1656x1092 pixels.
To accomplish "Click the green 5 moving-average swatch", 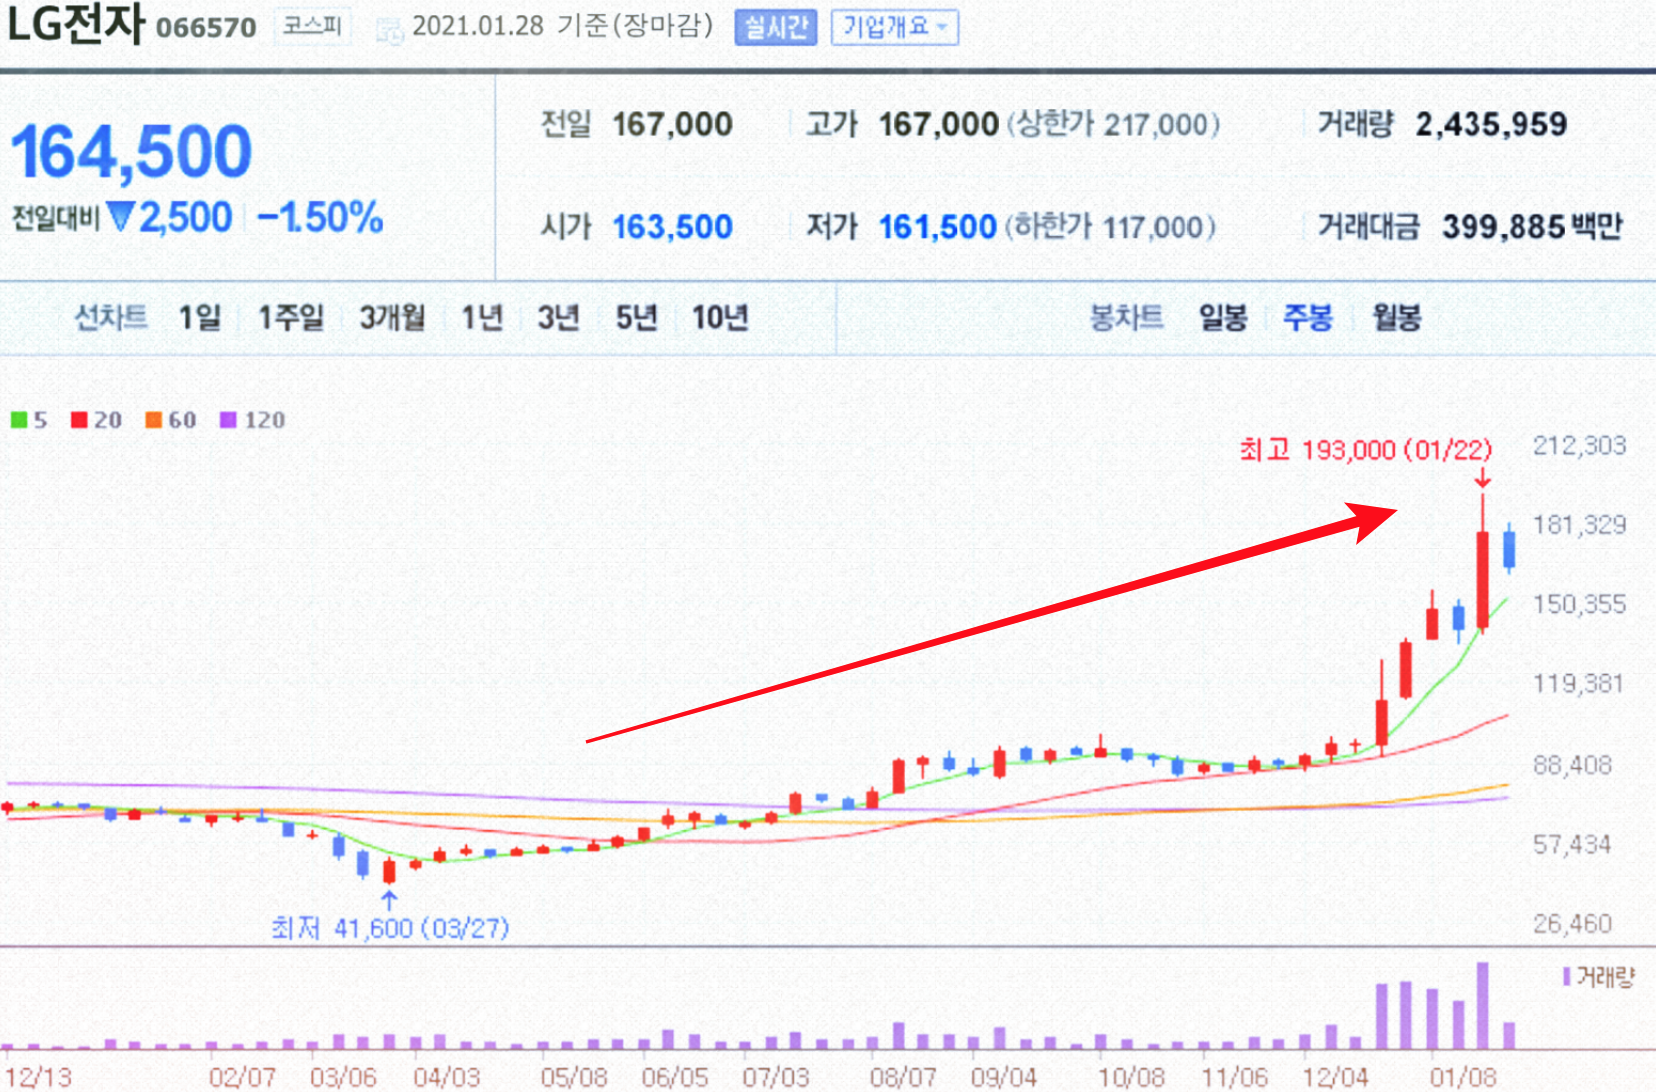I will [x=19, y=420].
